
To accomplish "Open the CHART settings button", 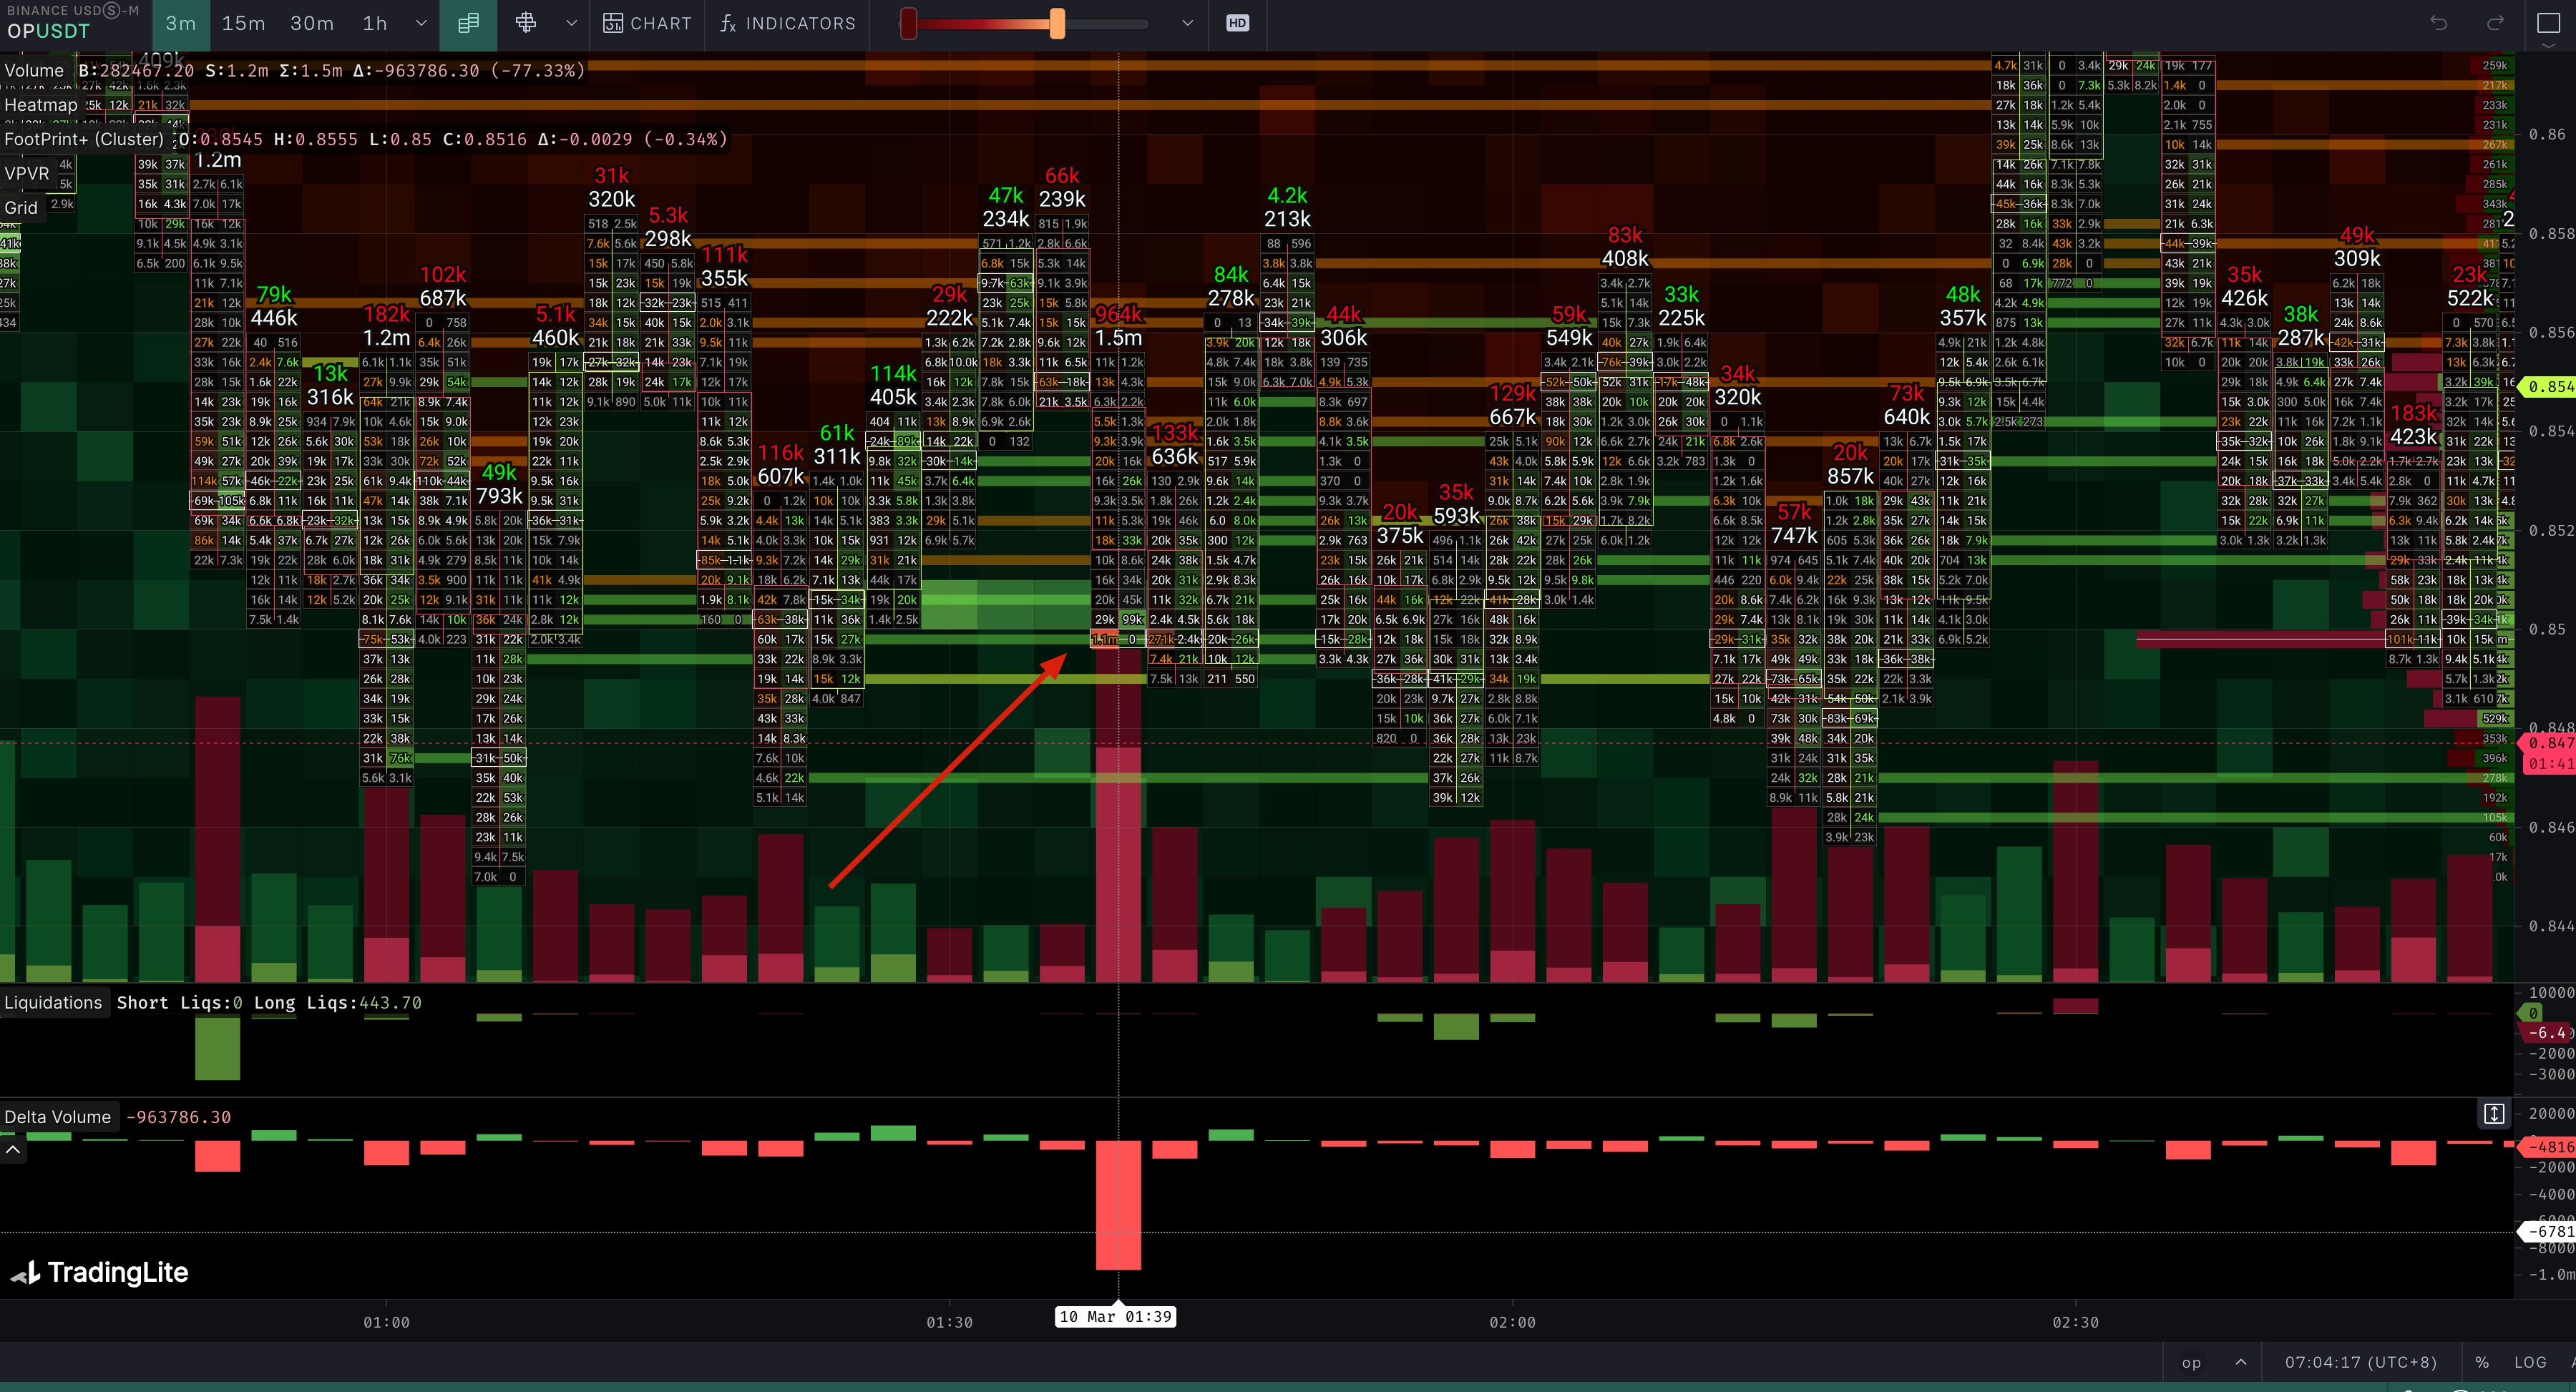I will tap(648, 23).
